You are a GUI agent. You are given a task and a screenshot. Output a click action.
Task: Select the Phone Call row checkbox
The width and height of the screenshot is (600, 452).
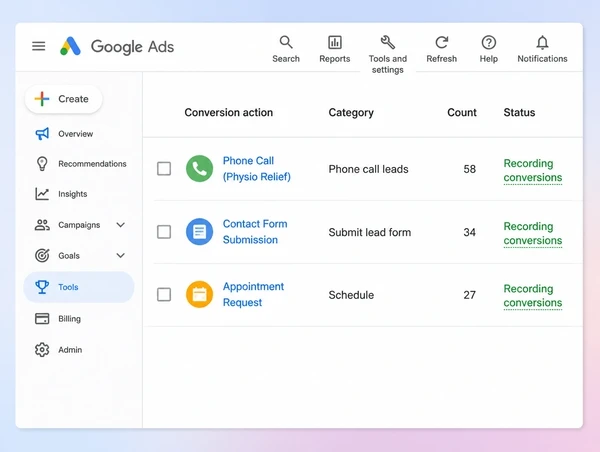(164, 168)
